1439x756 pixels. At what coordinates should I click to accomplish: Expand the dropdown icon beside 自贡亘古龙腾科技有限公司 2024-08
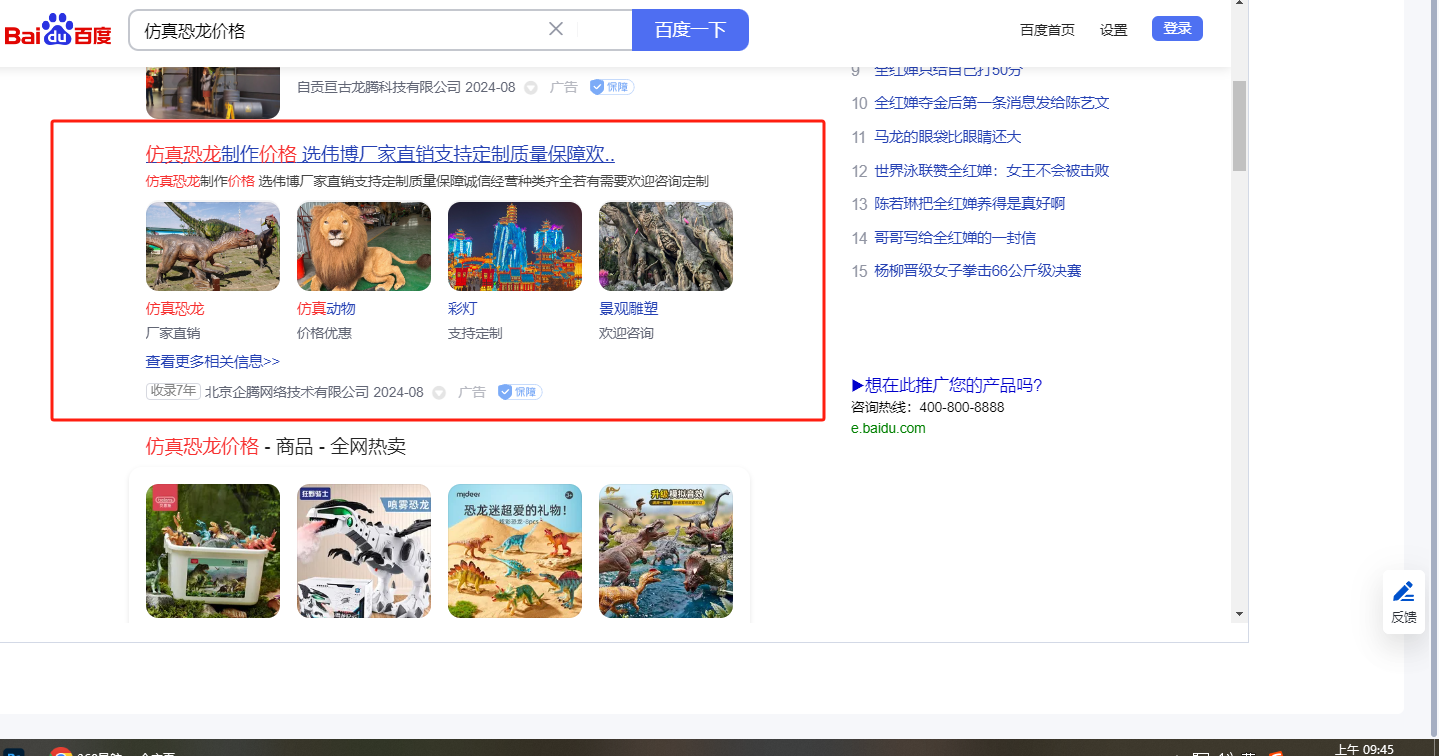pyautogui.click(x=531, y=88)
